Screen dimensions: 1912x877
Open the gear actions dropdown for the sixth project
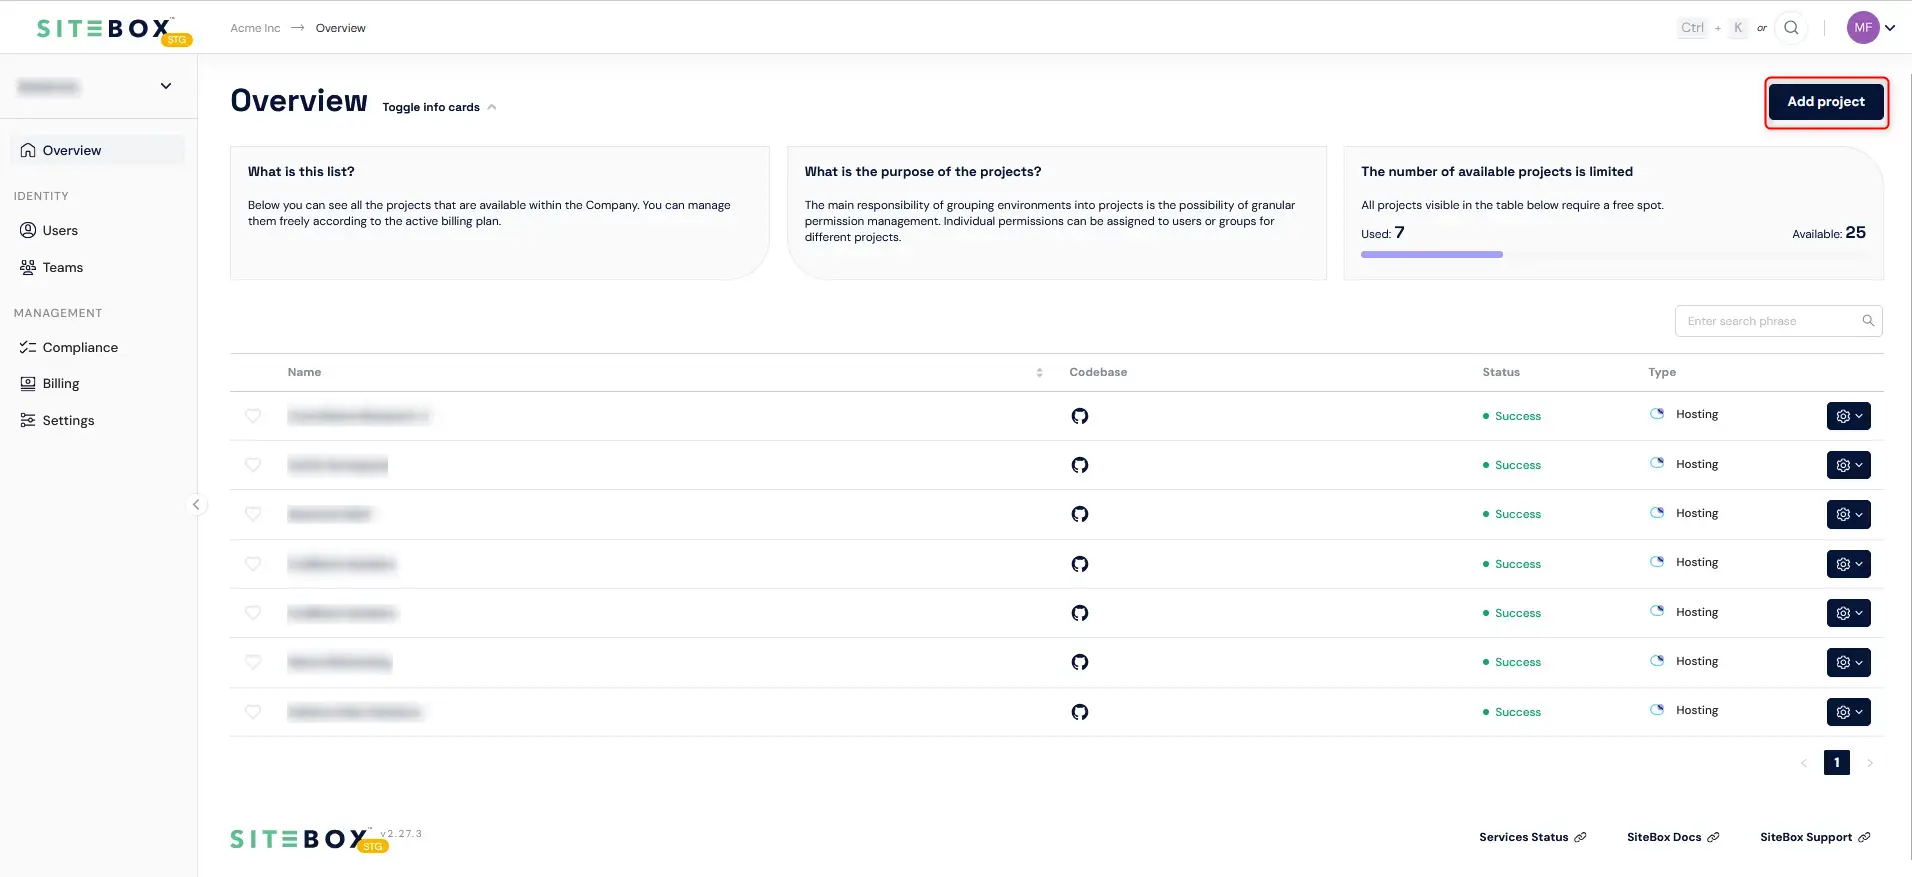point(1848,662)
